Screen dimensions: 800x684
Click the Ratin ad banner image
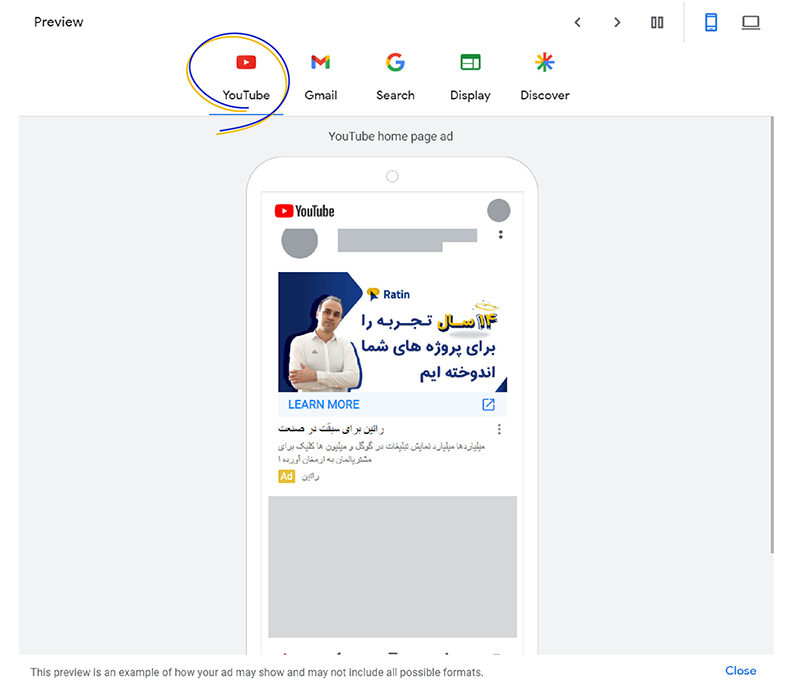tap(392, 332)
